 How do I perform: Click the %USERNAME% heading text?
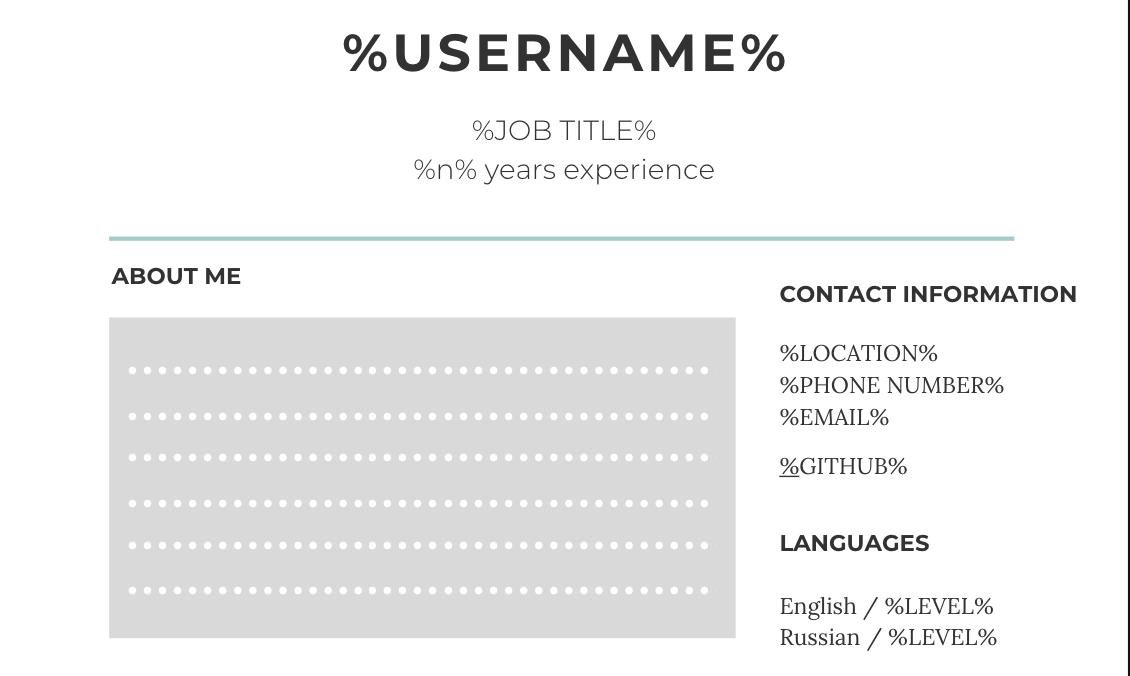click(564, 53)
